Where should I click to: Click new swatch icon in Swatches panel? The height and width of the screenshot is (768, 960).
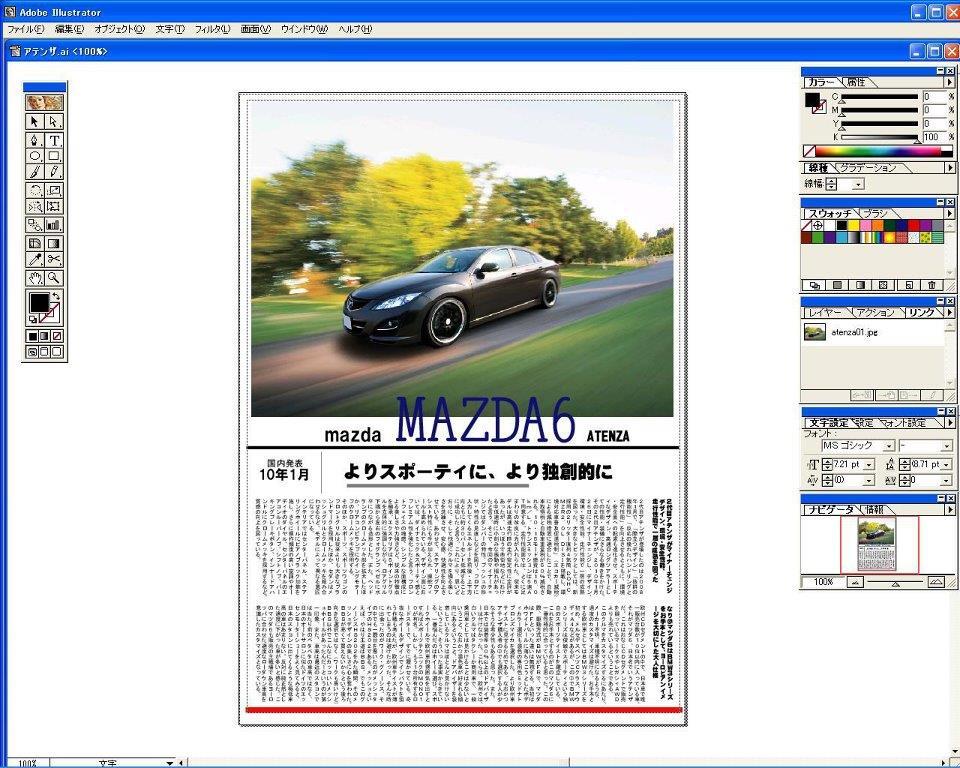click(x=909, y=285)
